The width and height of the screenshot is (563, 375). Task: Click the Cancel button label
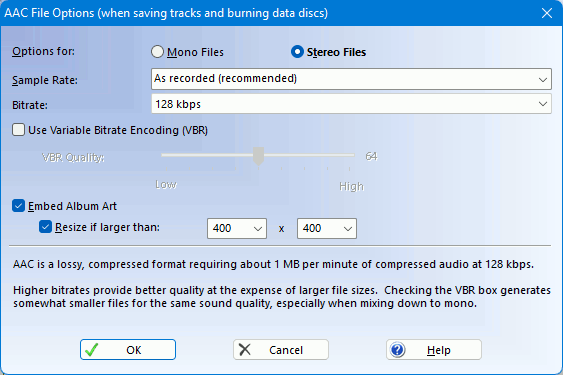[286, 350]
